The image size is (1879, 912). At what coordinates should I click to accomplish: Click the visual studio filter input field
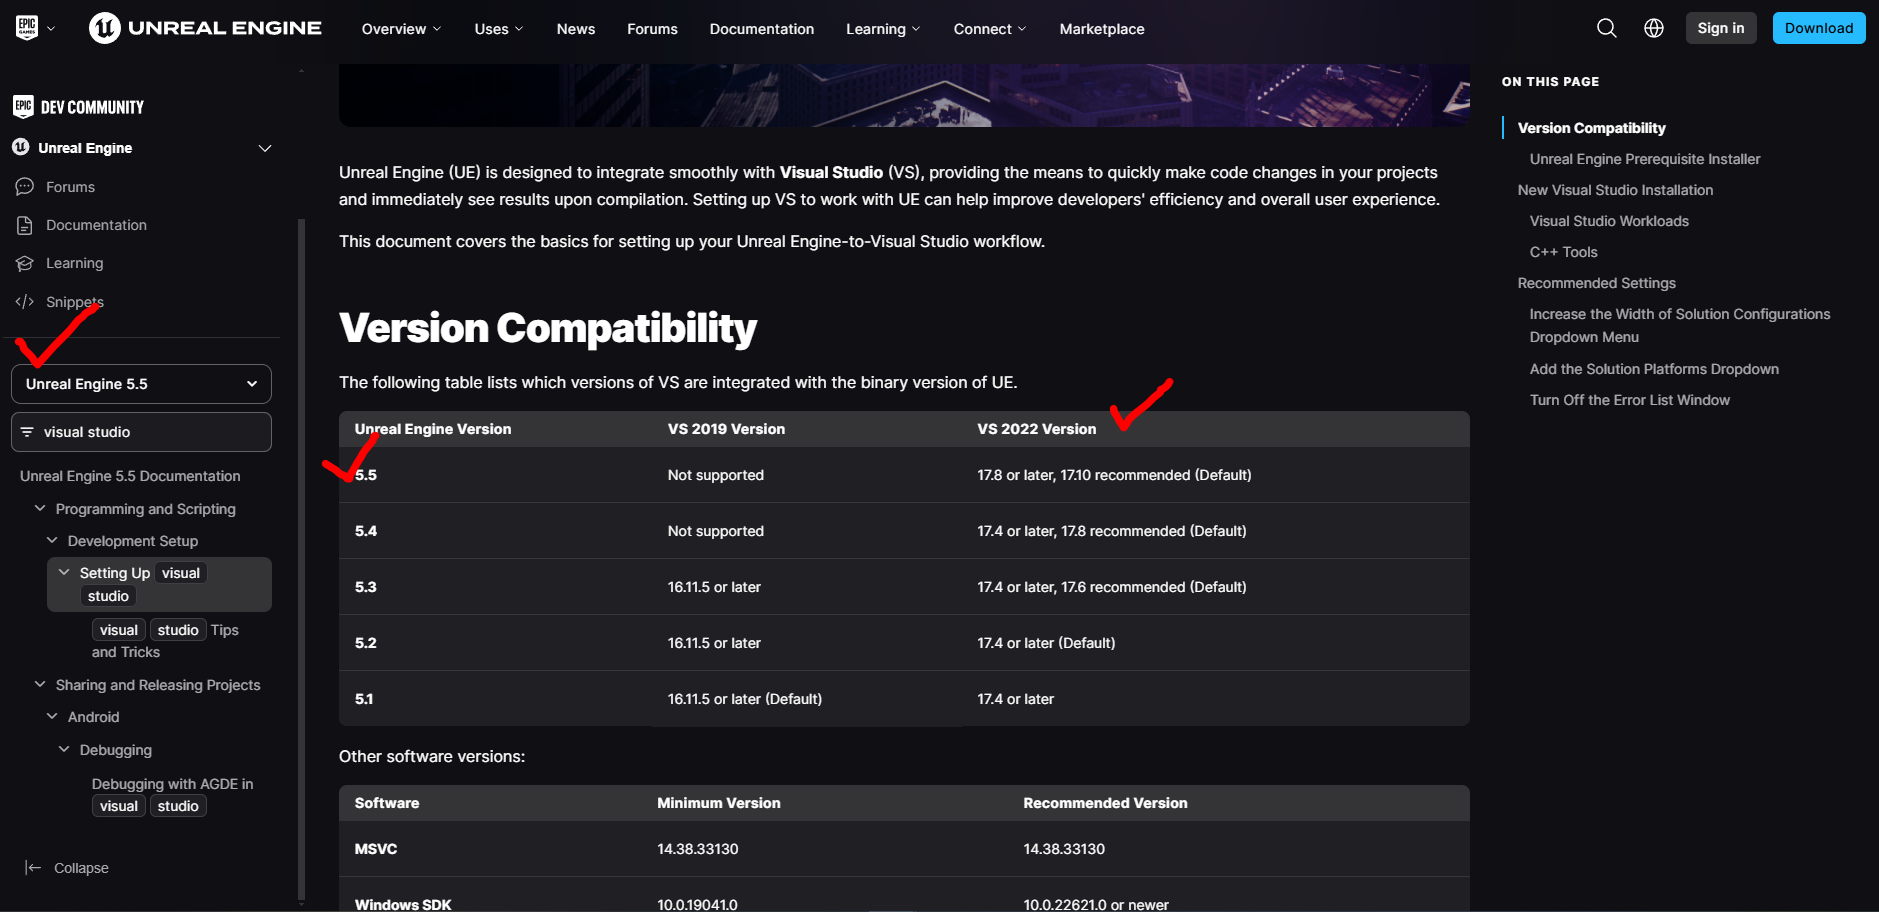pos(141,432)
